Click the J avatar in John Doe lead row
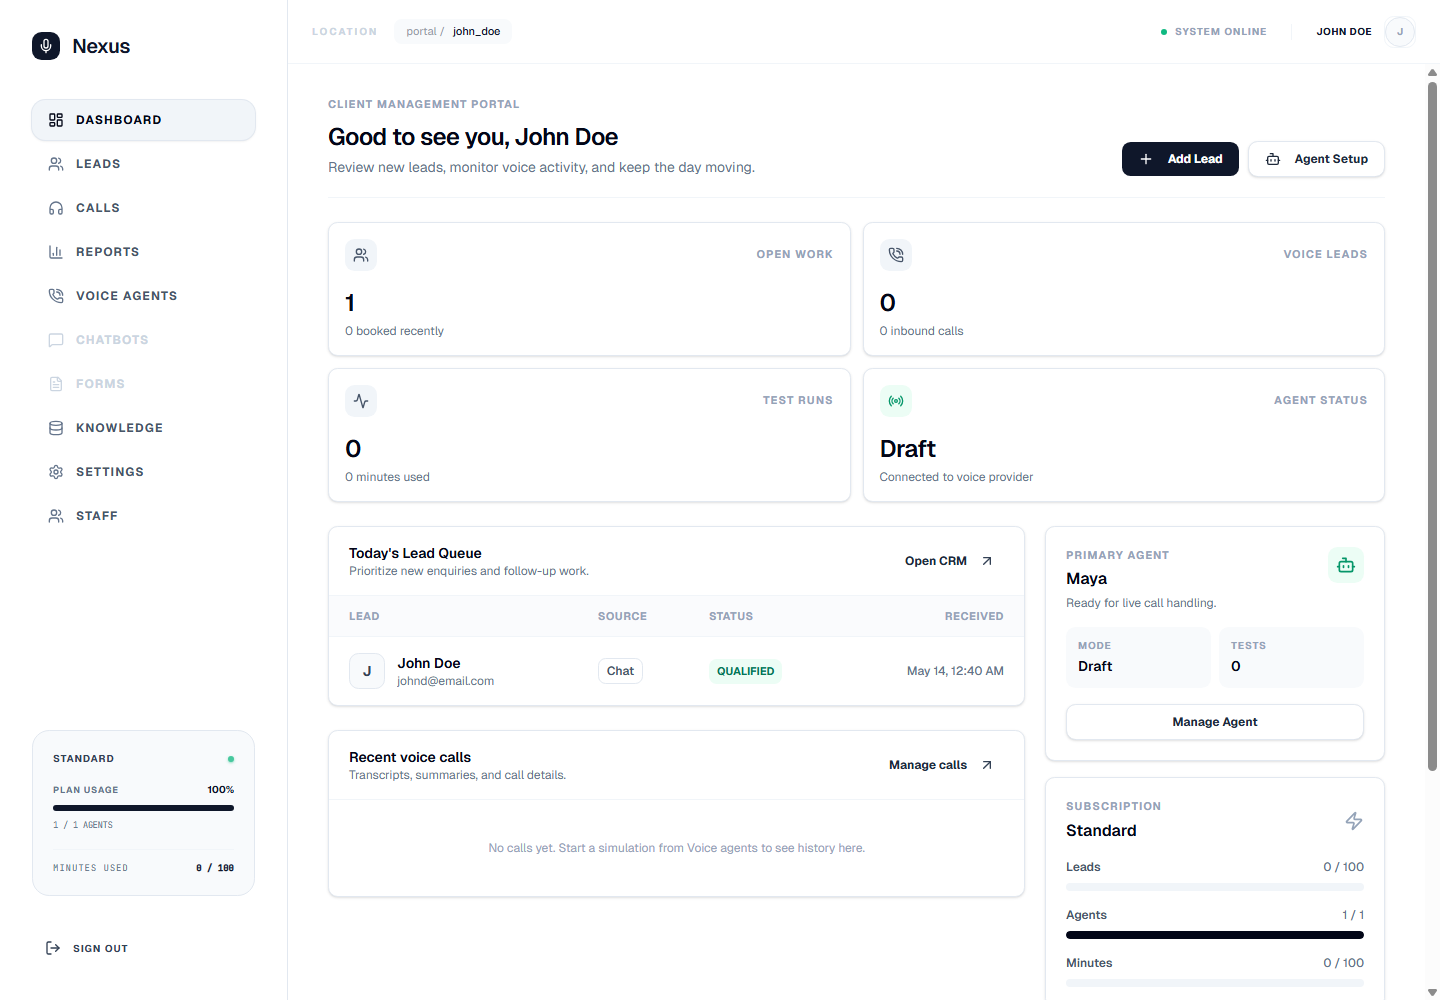The width and height of the screenshot is (1440, 1000). [367, 671]
